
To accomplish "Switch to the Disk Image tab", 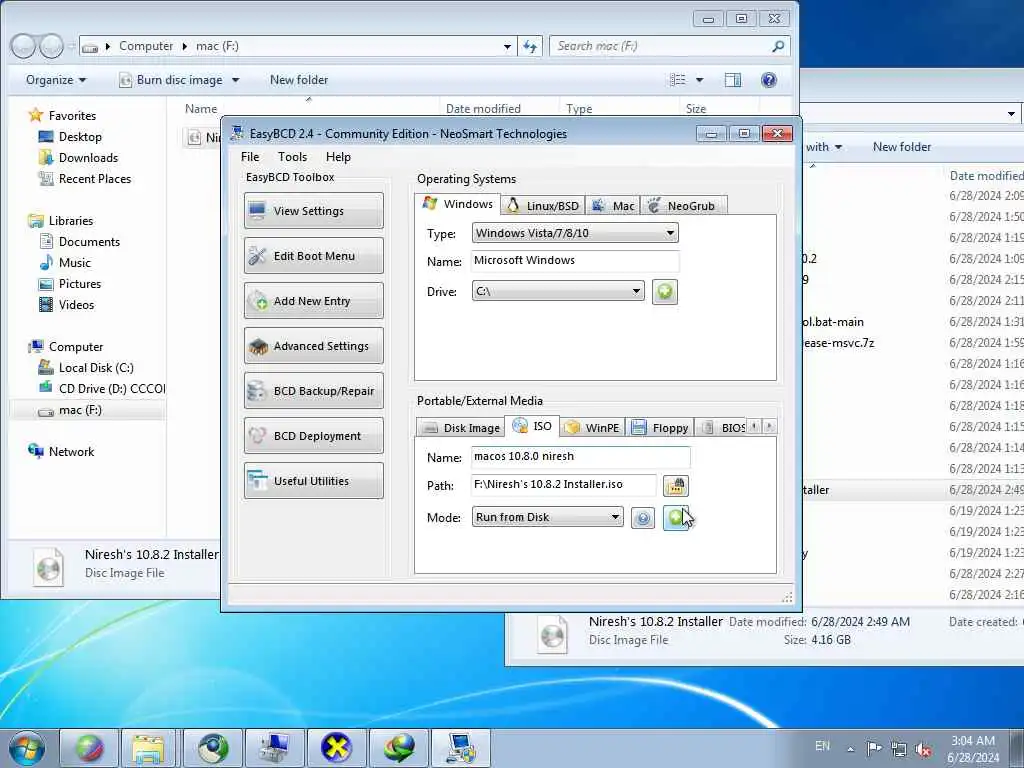I will click(460, 428).
